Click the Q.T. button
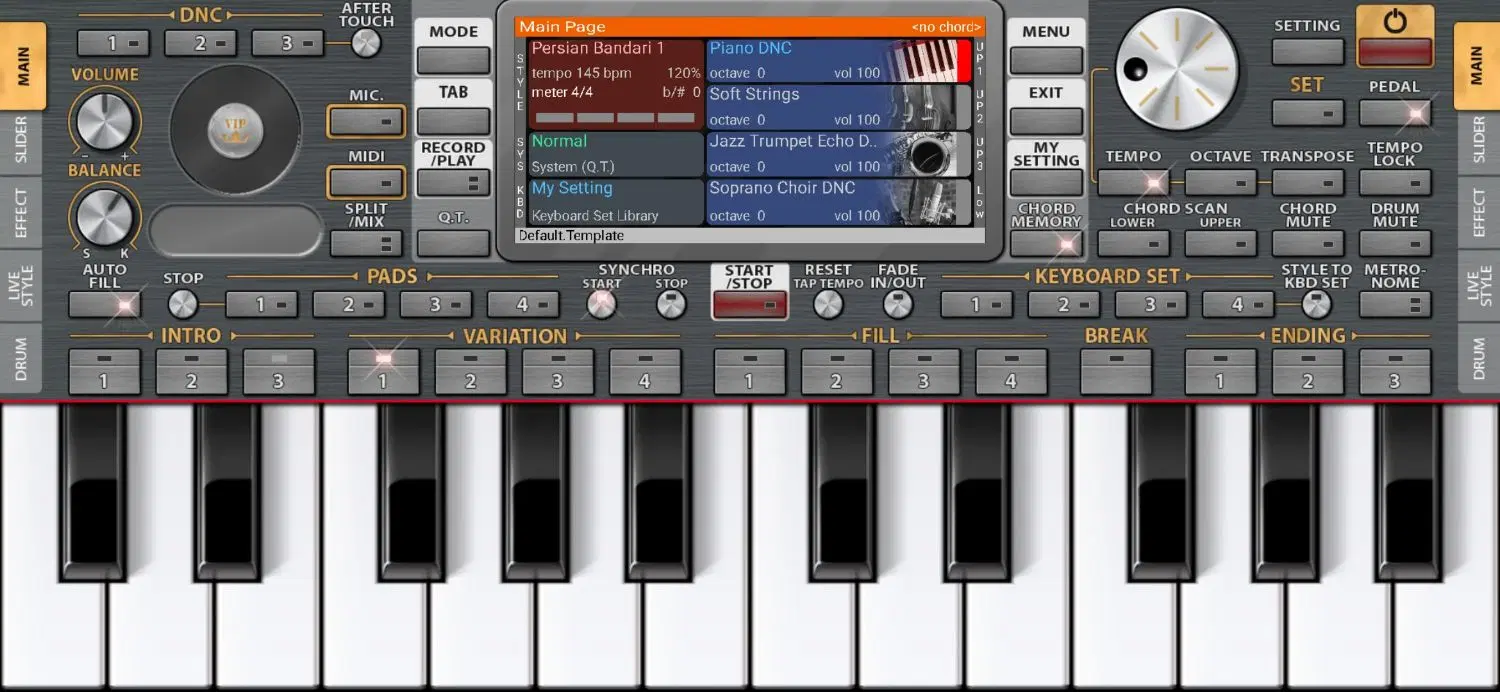Screen dimensions: 1500x692 point(453,243)
